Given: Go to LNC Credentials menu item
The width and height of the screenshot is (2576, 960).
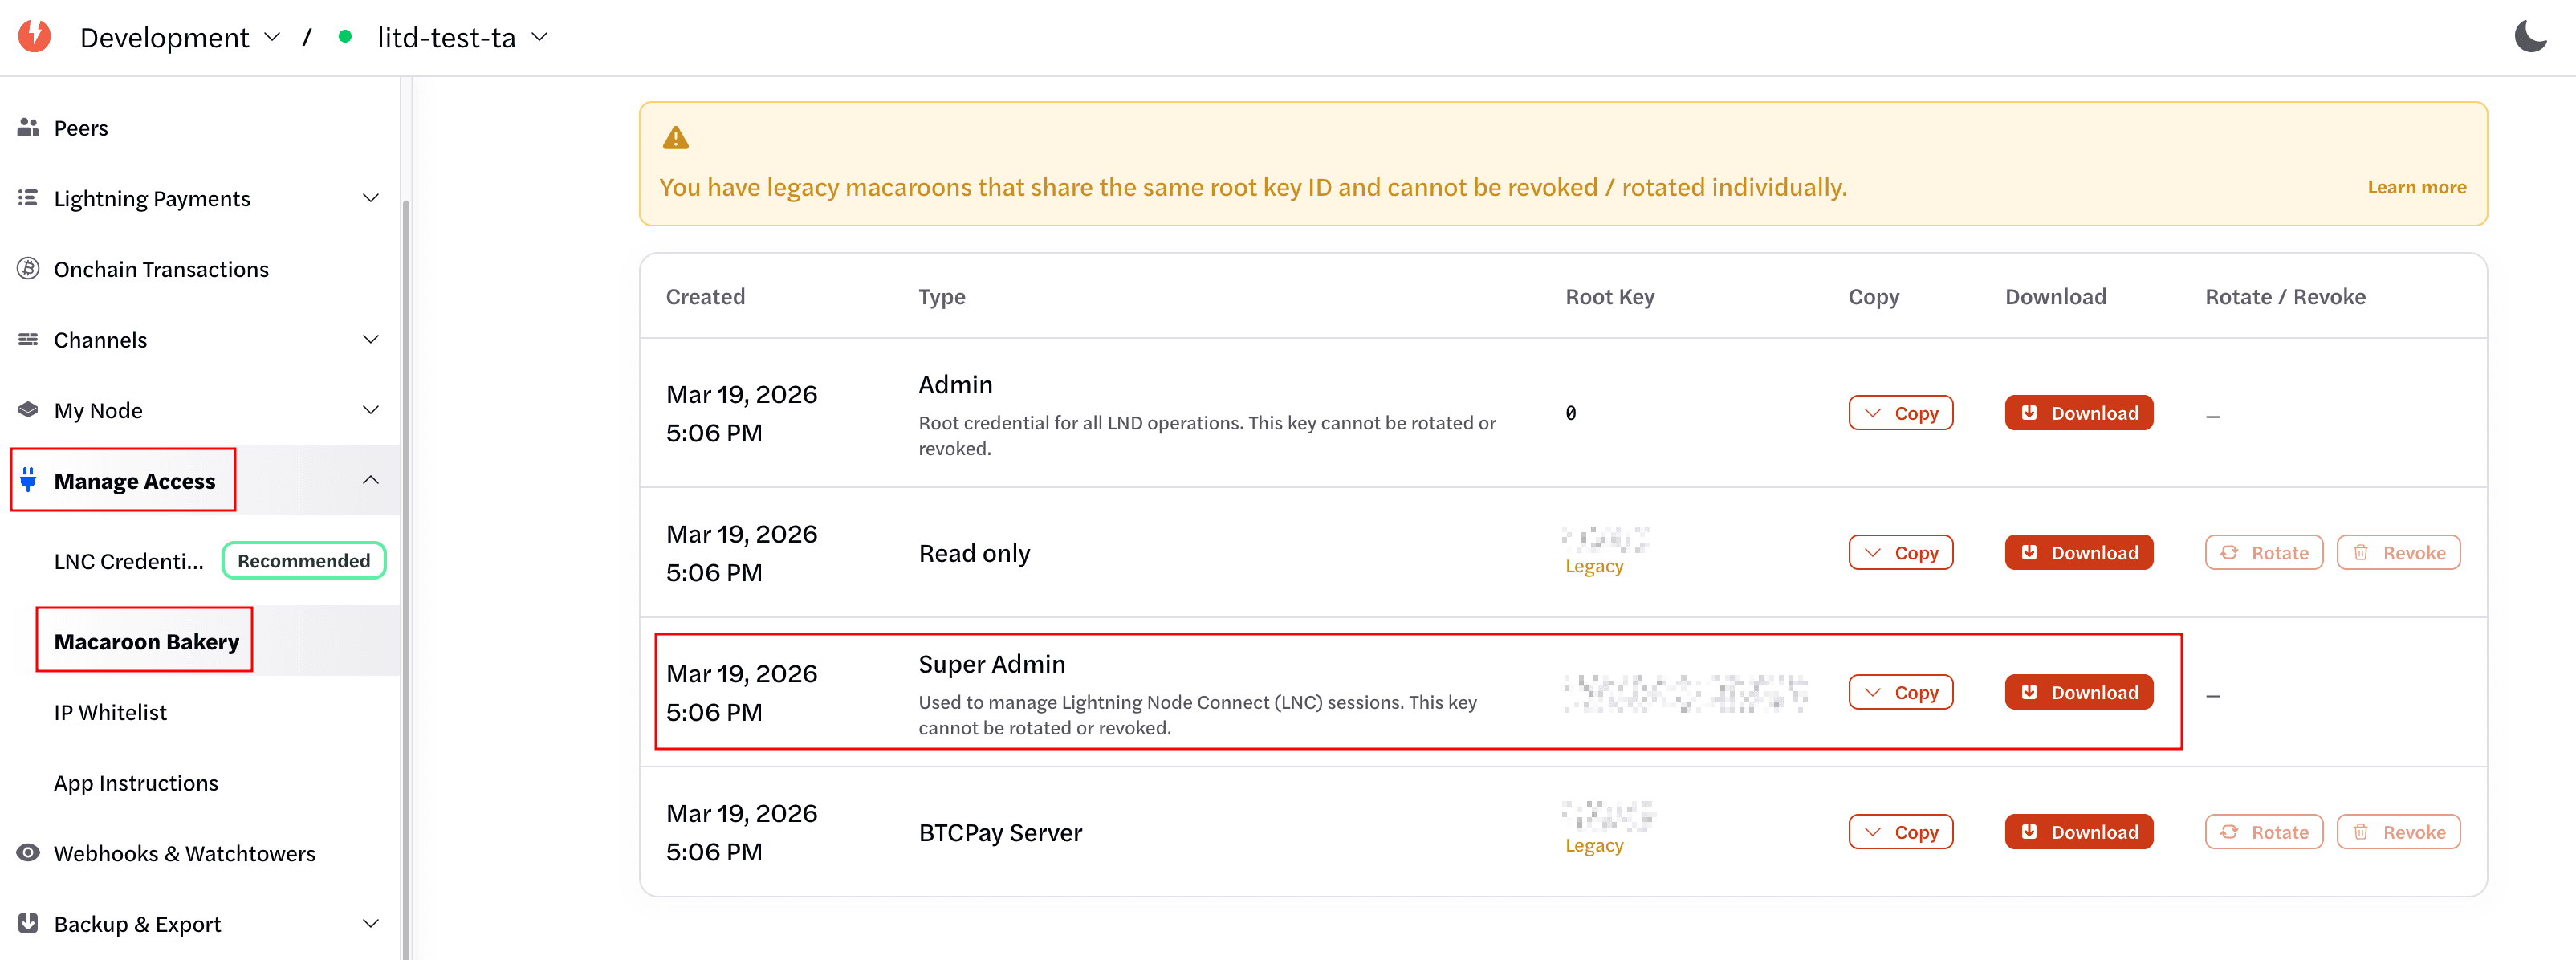Looking at the screenshot, I should 128,561.
